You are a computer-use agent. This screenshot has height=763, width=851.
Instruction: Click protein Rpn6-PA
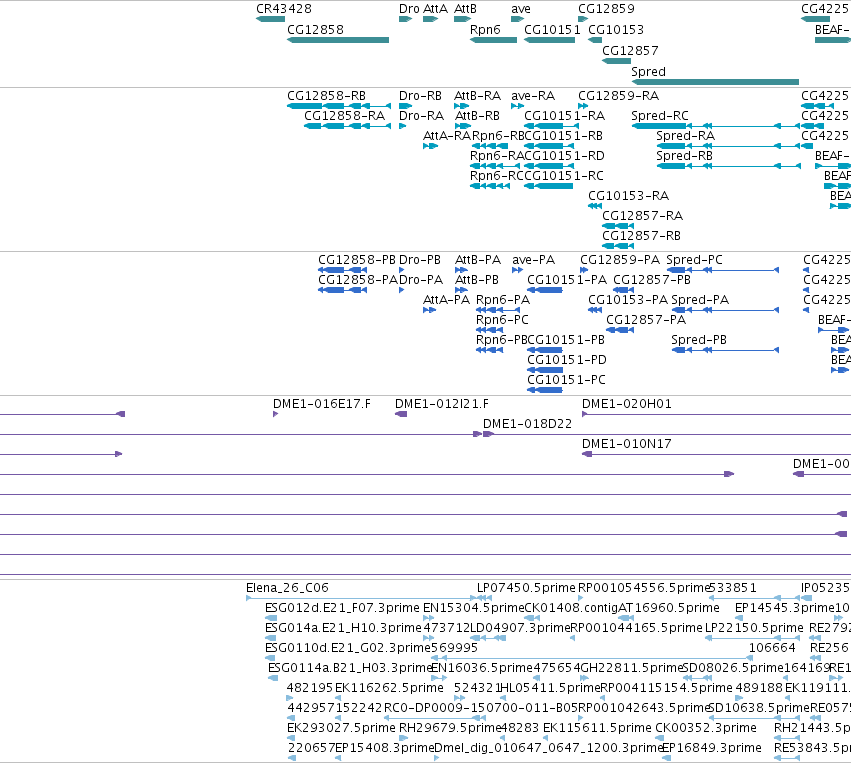click(x=498, y=310)
